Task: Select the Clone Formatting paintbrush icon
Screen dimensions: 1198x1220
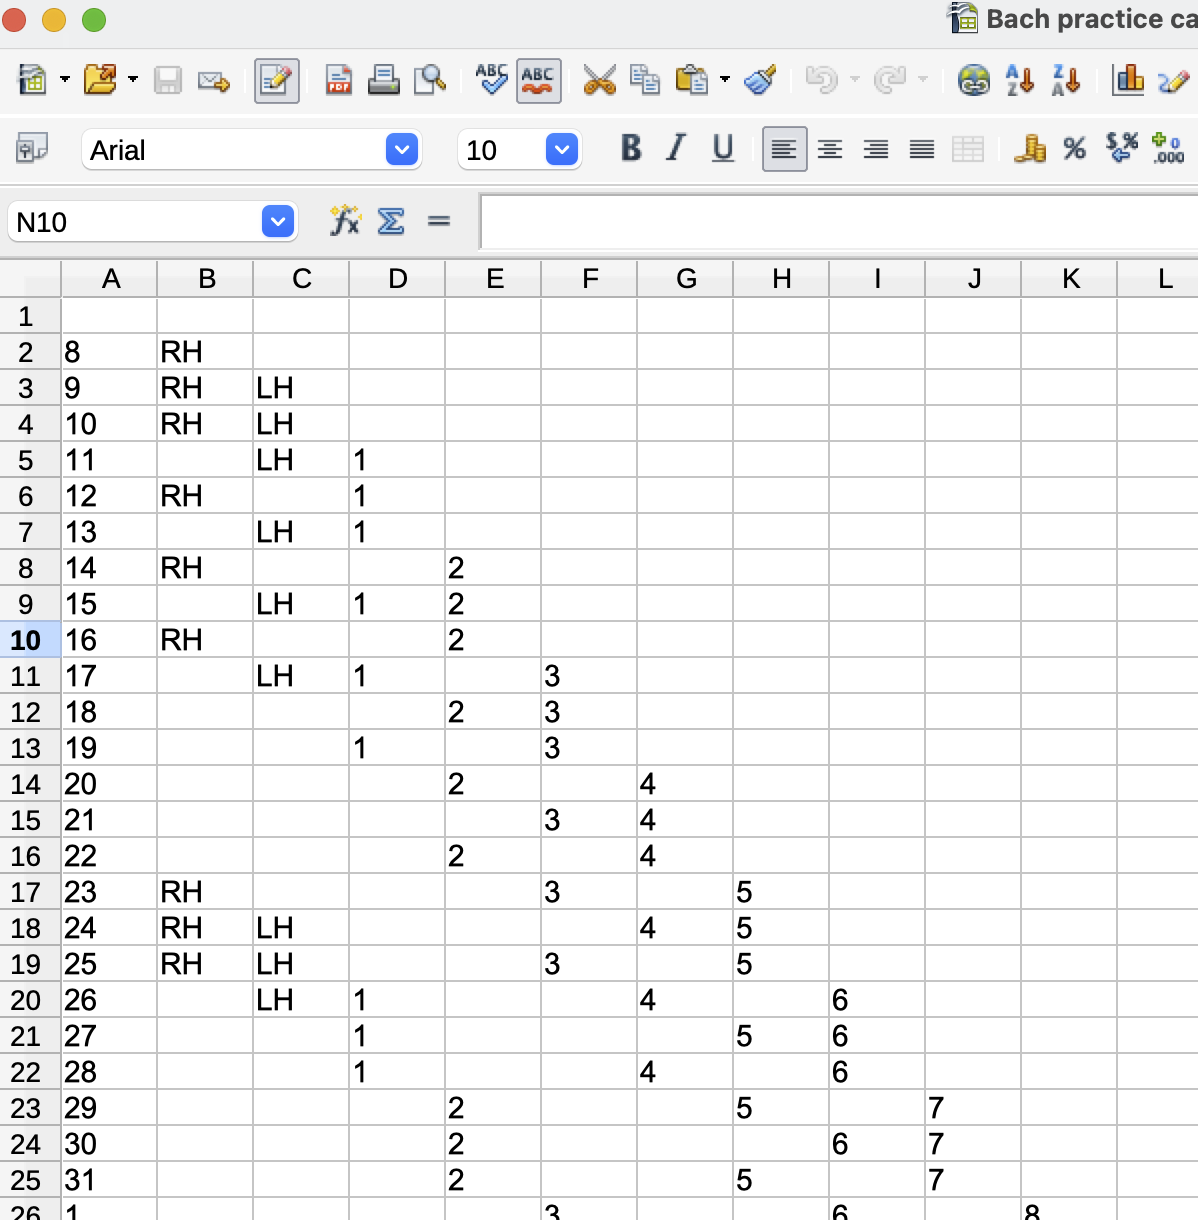Action: coord(761,80)
